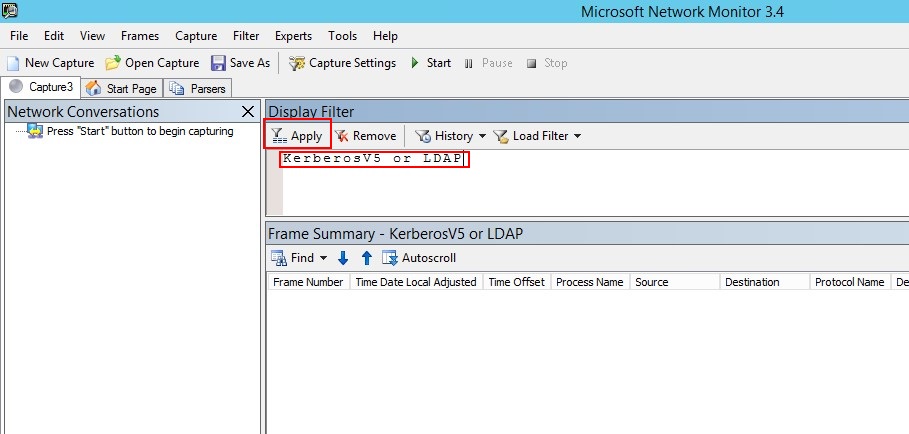Click Open Capture folder icon
The width and height of the screenshot is (909, 434).
[112, 63]
